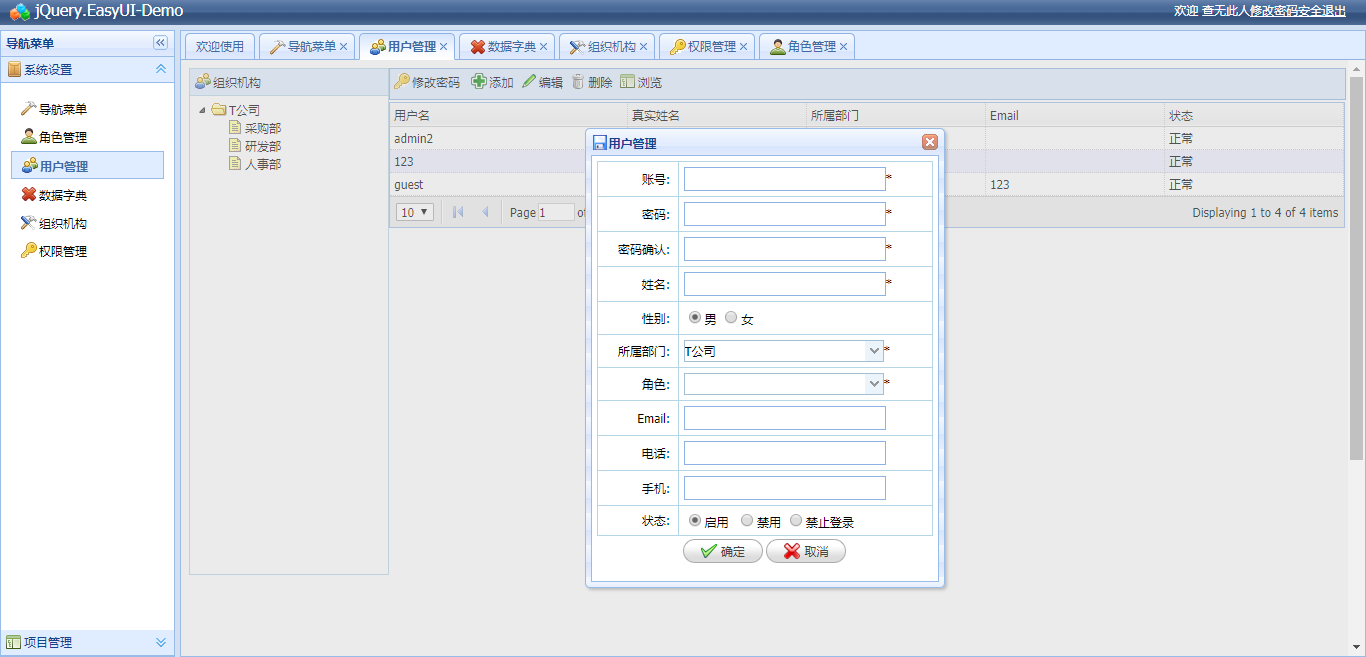Close the 数据字典 tab

pyautogui.click(x=544, y=47)
